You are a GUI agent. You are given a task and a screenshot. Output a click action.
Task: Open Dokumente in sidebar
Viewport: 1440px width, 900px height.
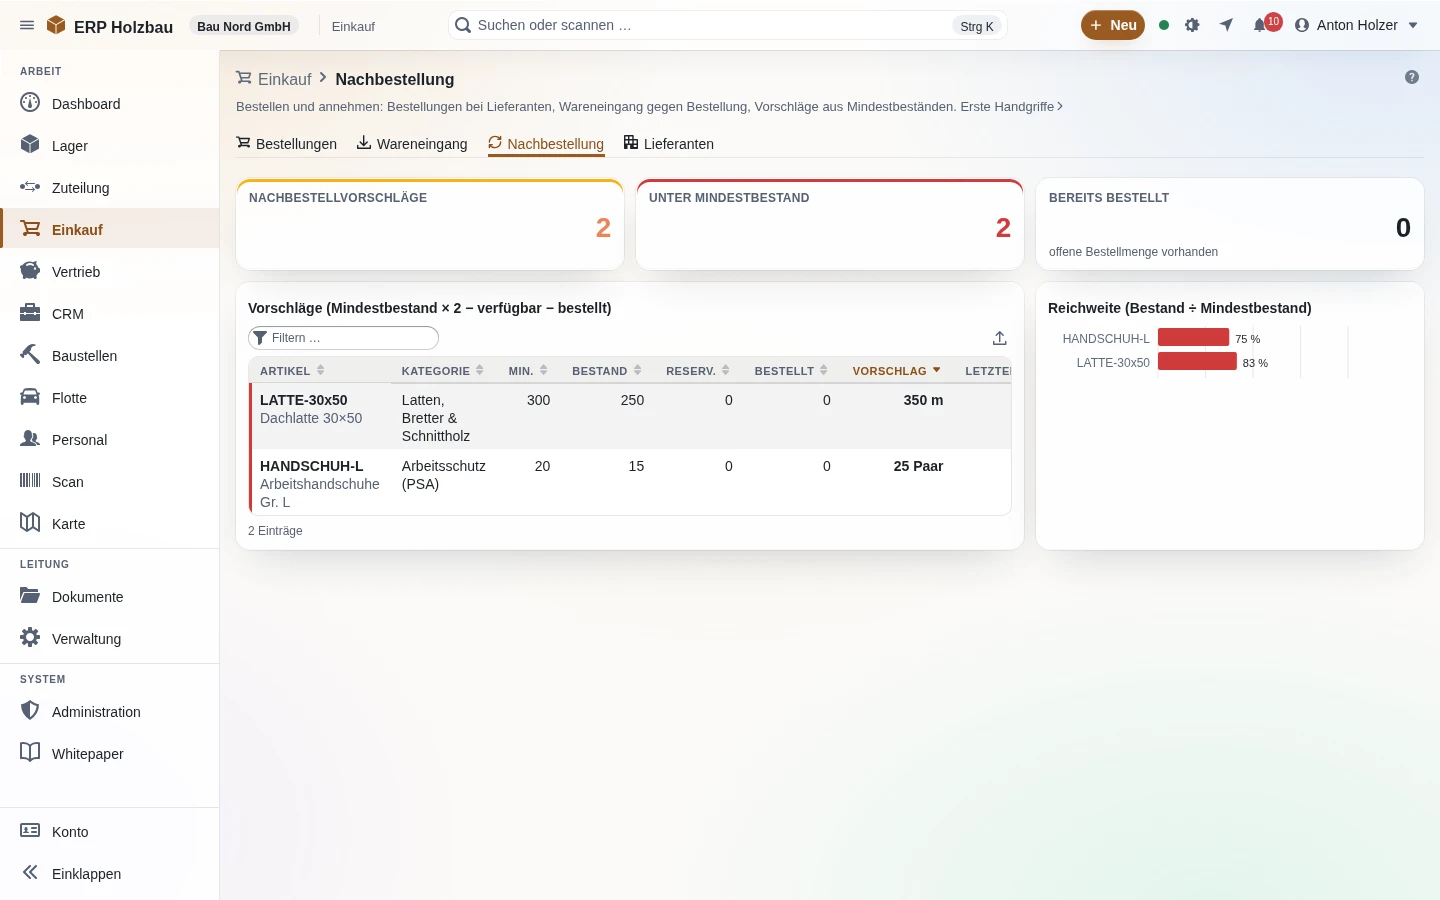click(110, 596)
